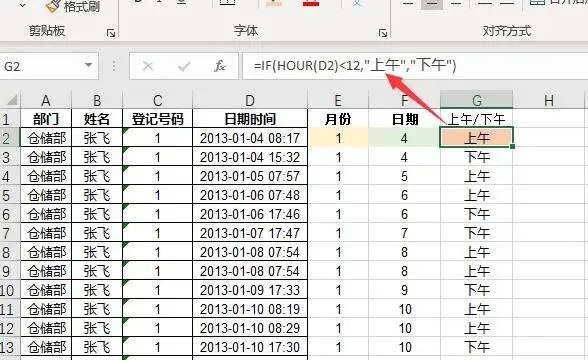Screen dimensions: 588x360
Task: Select column G header
Action: pos(477,100)
